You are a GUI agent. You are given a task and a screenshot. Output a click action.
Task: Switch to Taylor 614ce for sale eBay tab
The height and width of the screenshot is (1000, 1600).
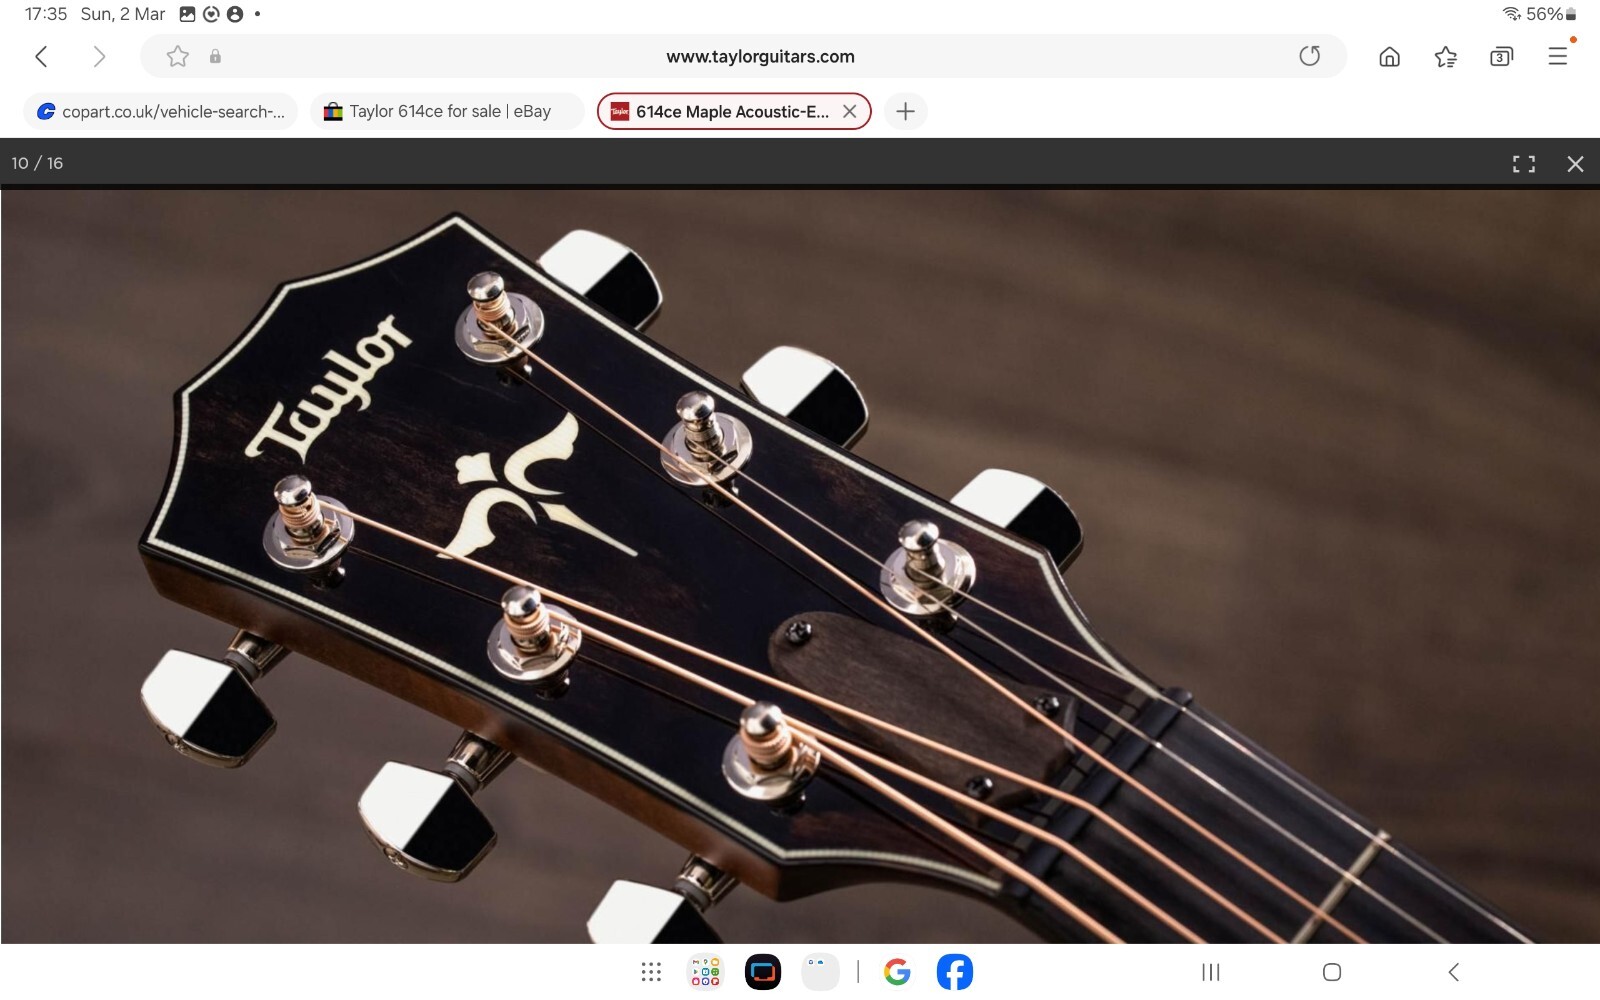(x=447, y=111)
